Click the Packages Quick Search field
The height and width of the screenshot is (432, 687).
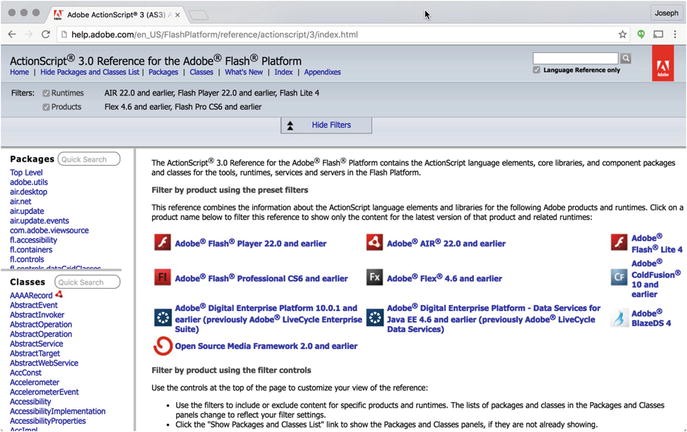click(x=89, y=159)
